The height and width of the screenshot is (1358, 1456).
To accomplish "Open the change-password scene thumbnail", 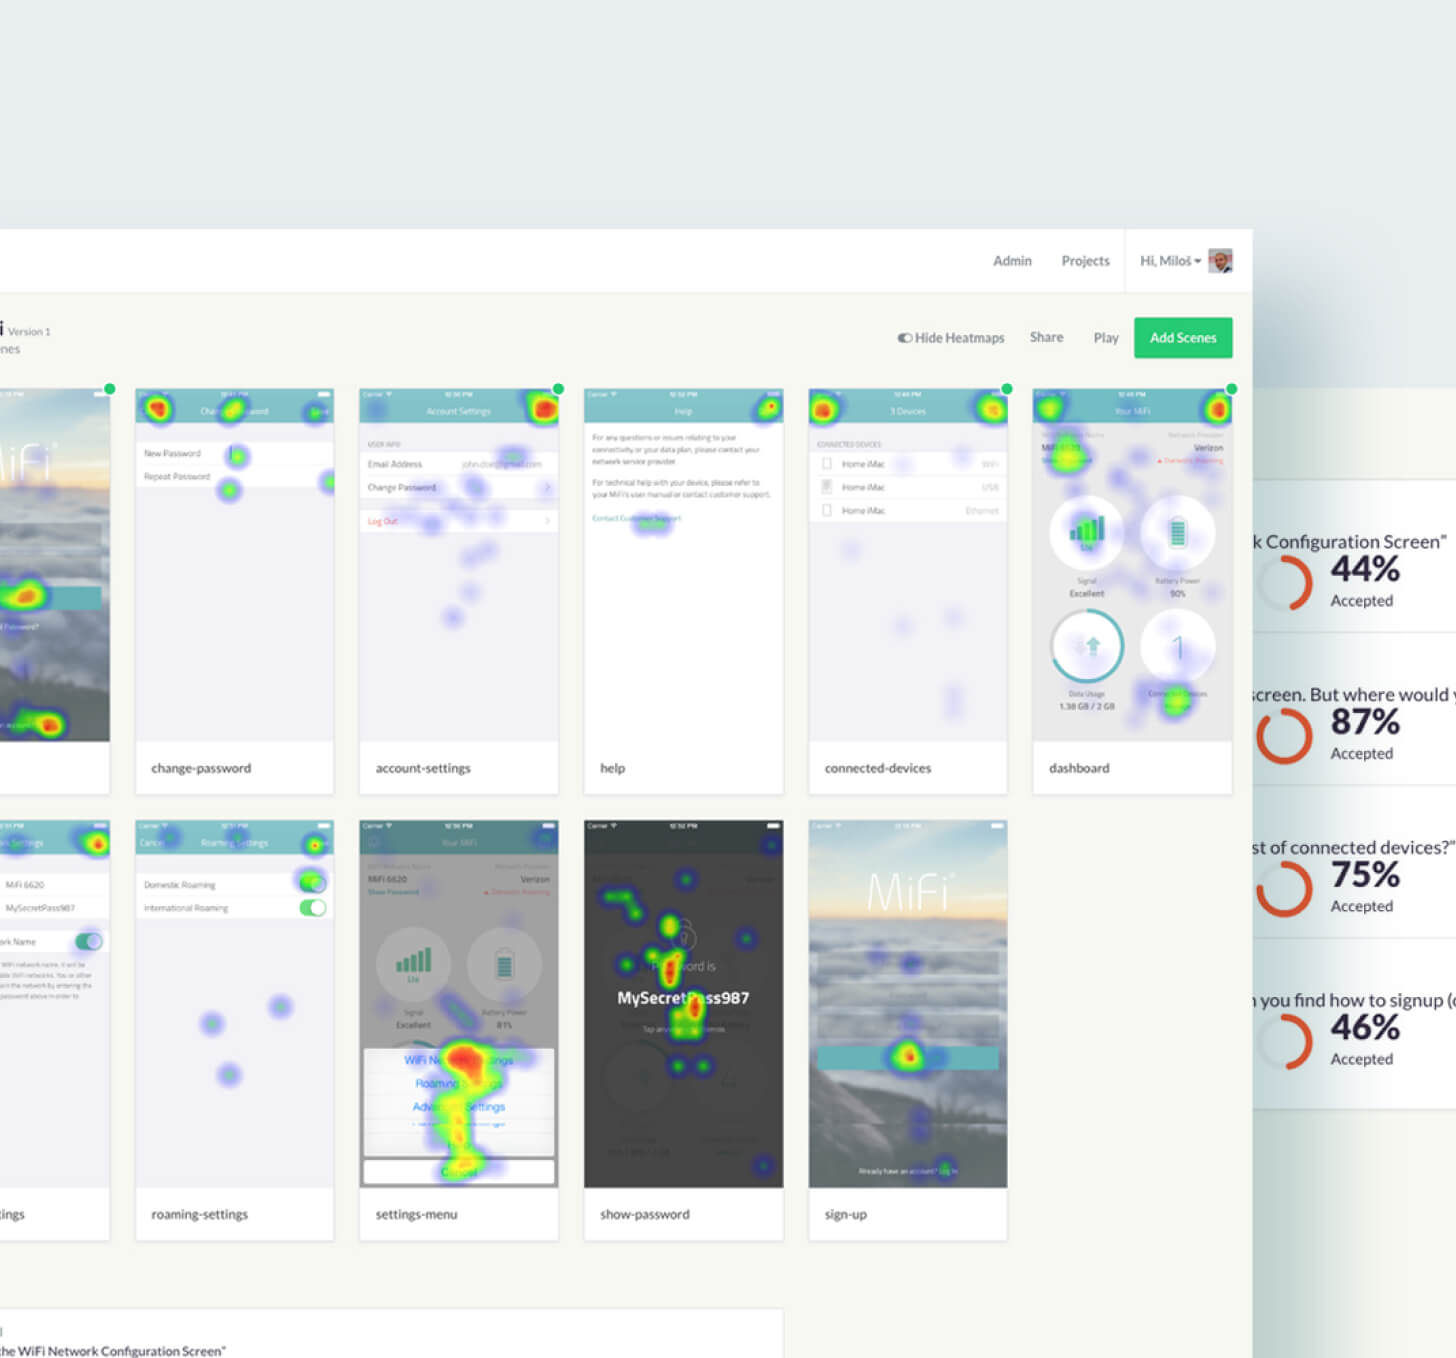I will [234, 565].
